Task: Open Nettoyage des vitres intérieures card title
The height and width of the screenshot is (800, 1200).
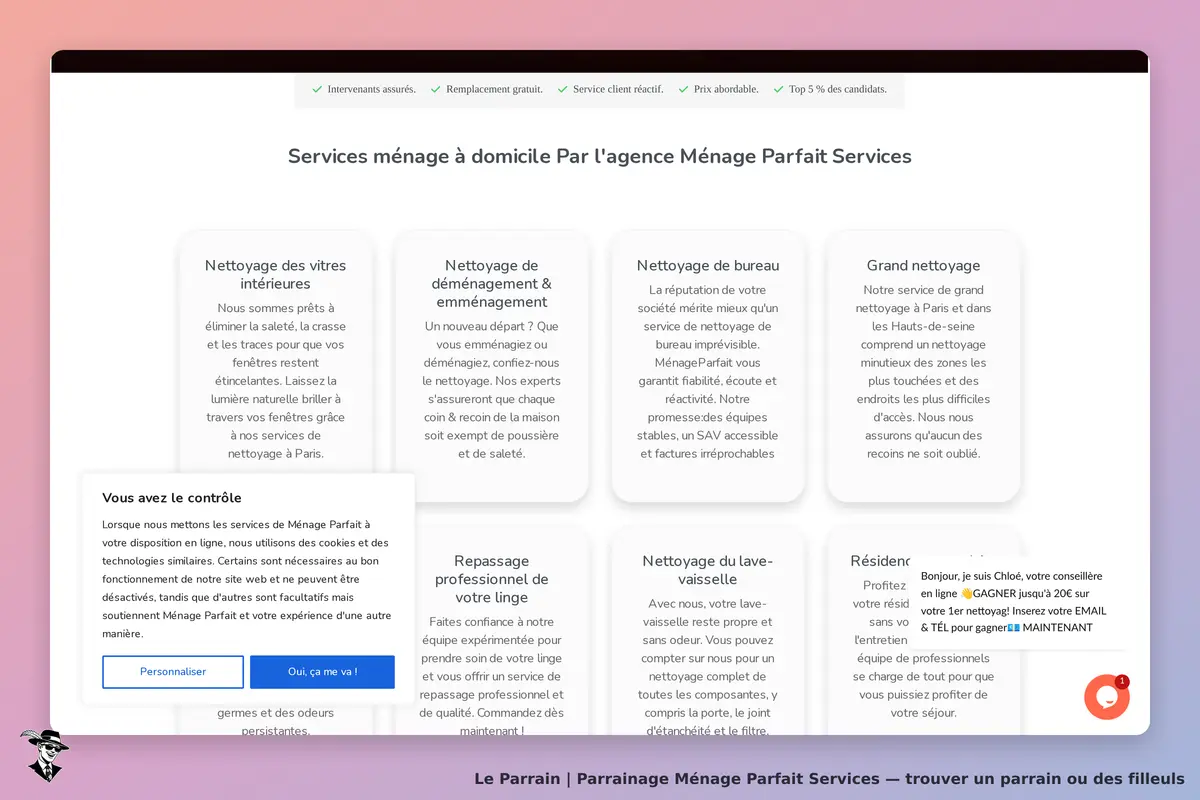Action: (x=276, y=275)
